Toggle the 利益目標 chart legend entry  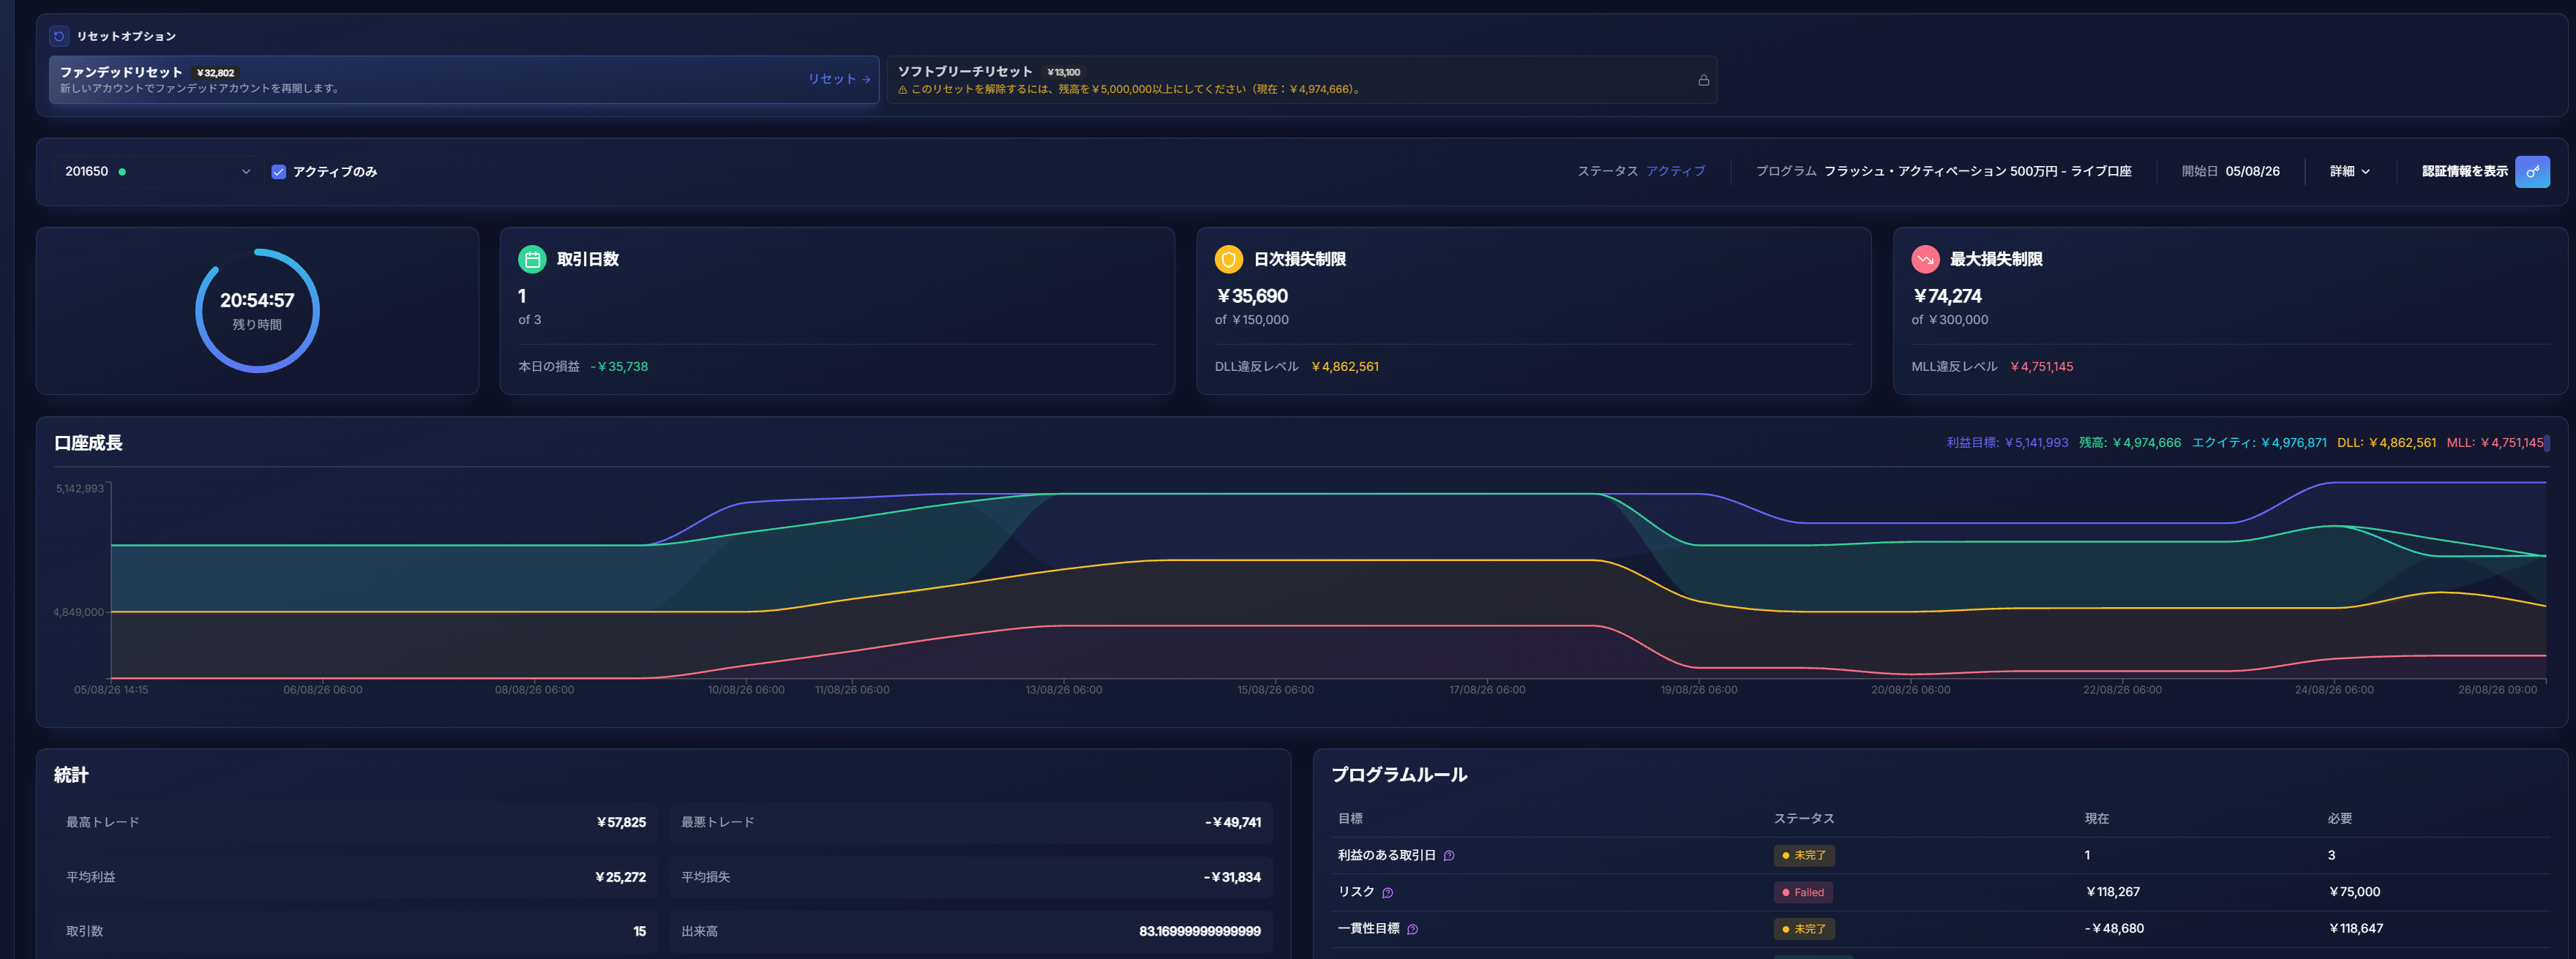2006,442
